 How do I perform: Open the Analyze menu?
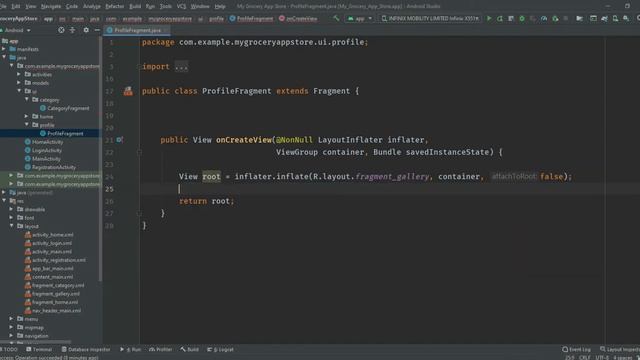(x=91, y=6)
